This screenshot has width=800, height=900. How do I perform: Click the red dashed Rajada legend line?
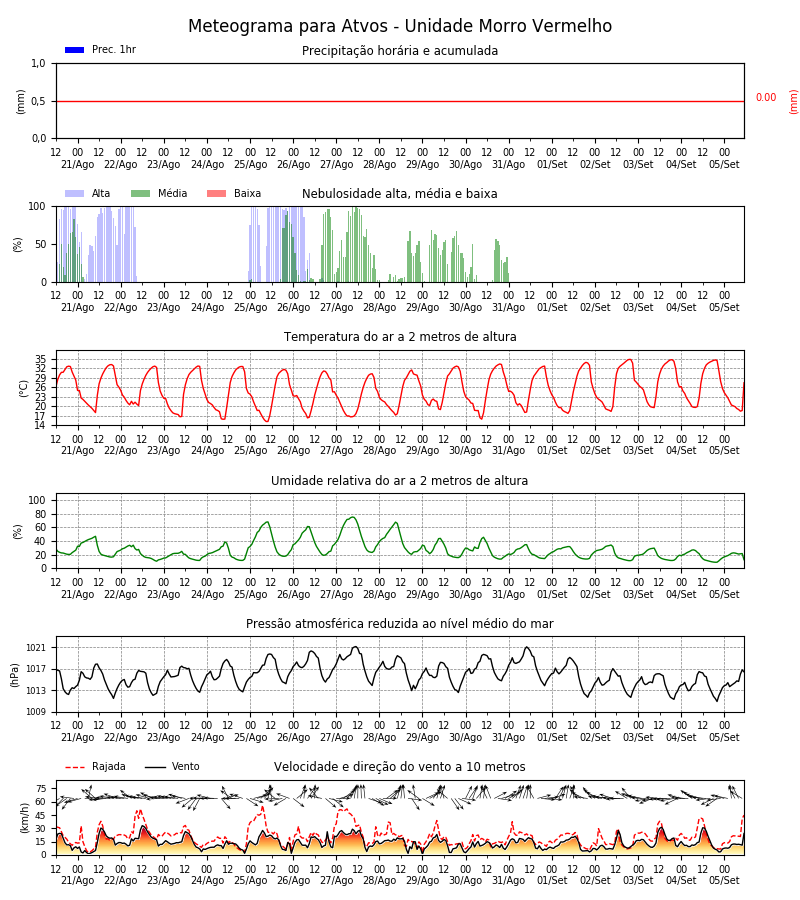pyautogui.click(x=75, y=767)
